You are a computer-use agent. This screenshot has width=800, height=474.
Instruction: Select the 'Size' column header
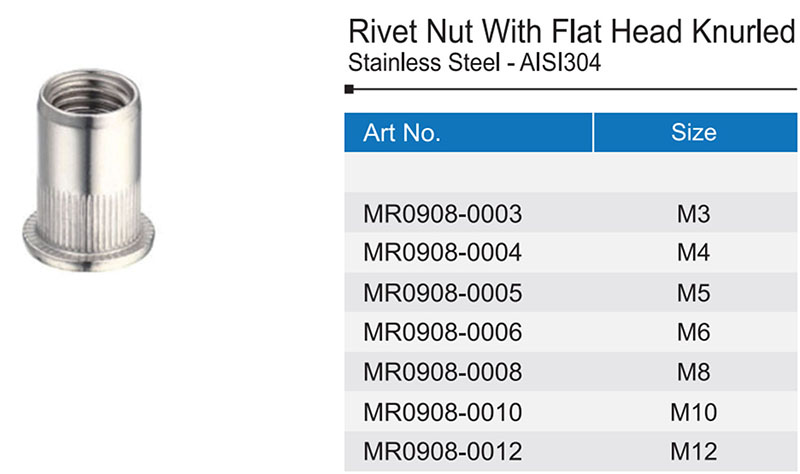pos(693,133)
